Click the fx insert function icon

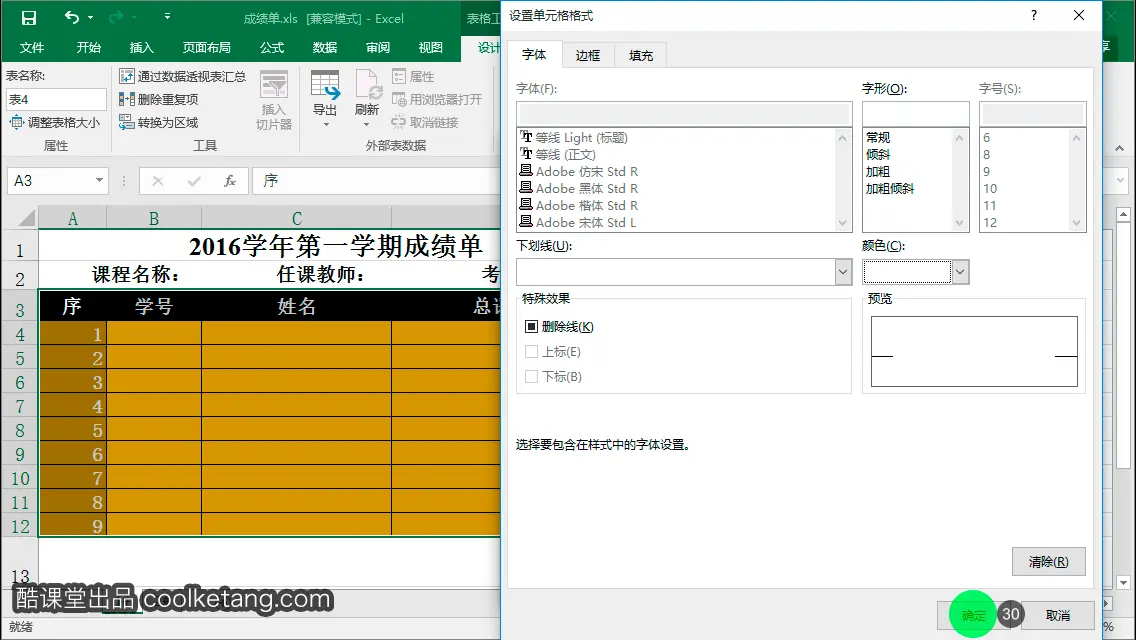(230, 180)
